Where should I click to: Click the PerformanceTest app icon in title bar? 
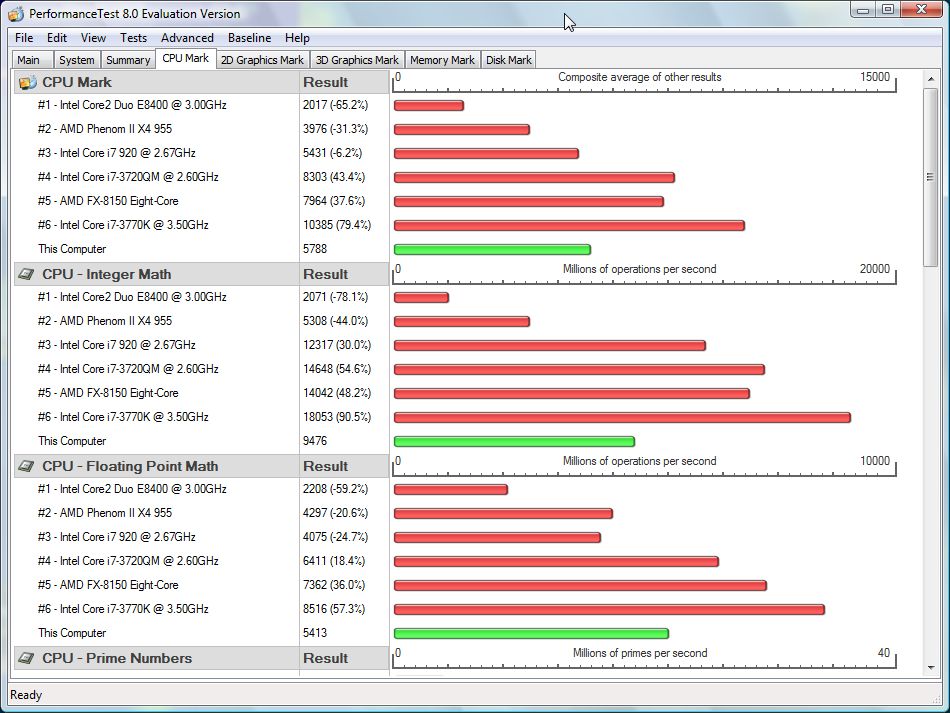(16, 13)
